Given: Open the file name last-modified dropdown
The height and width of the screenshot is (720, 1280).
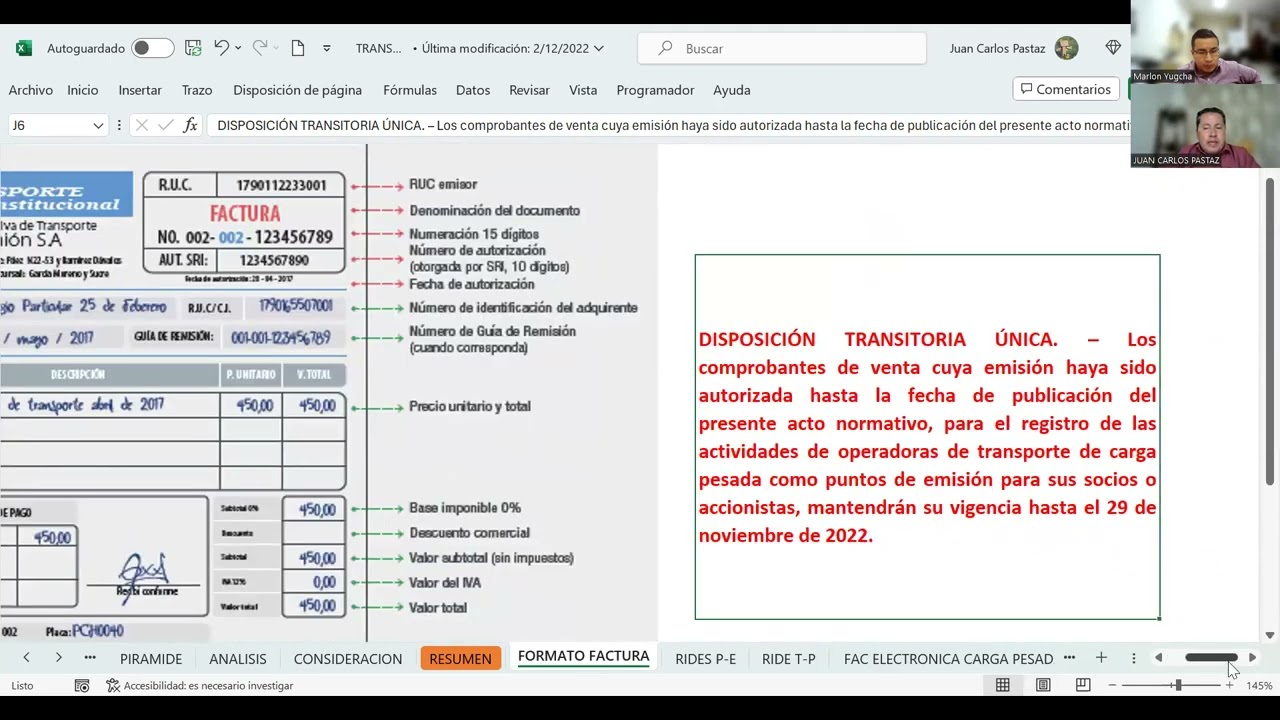Looking at the screenshot, I should coord(599,48).
